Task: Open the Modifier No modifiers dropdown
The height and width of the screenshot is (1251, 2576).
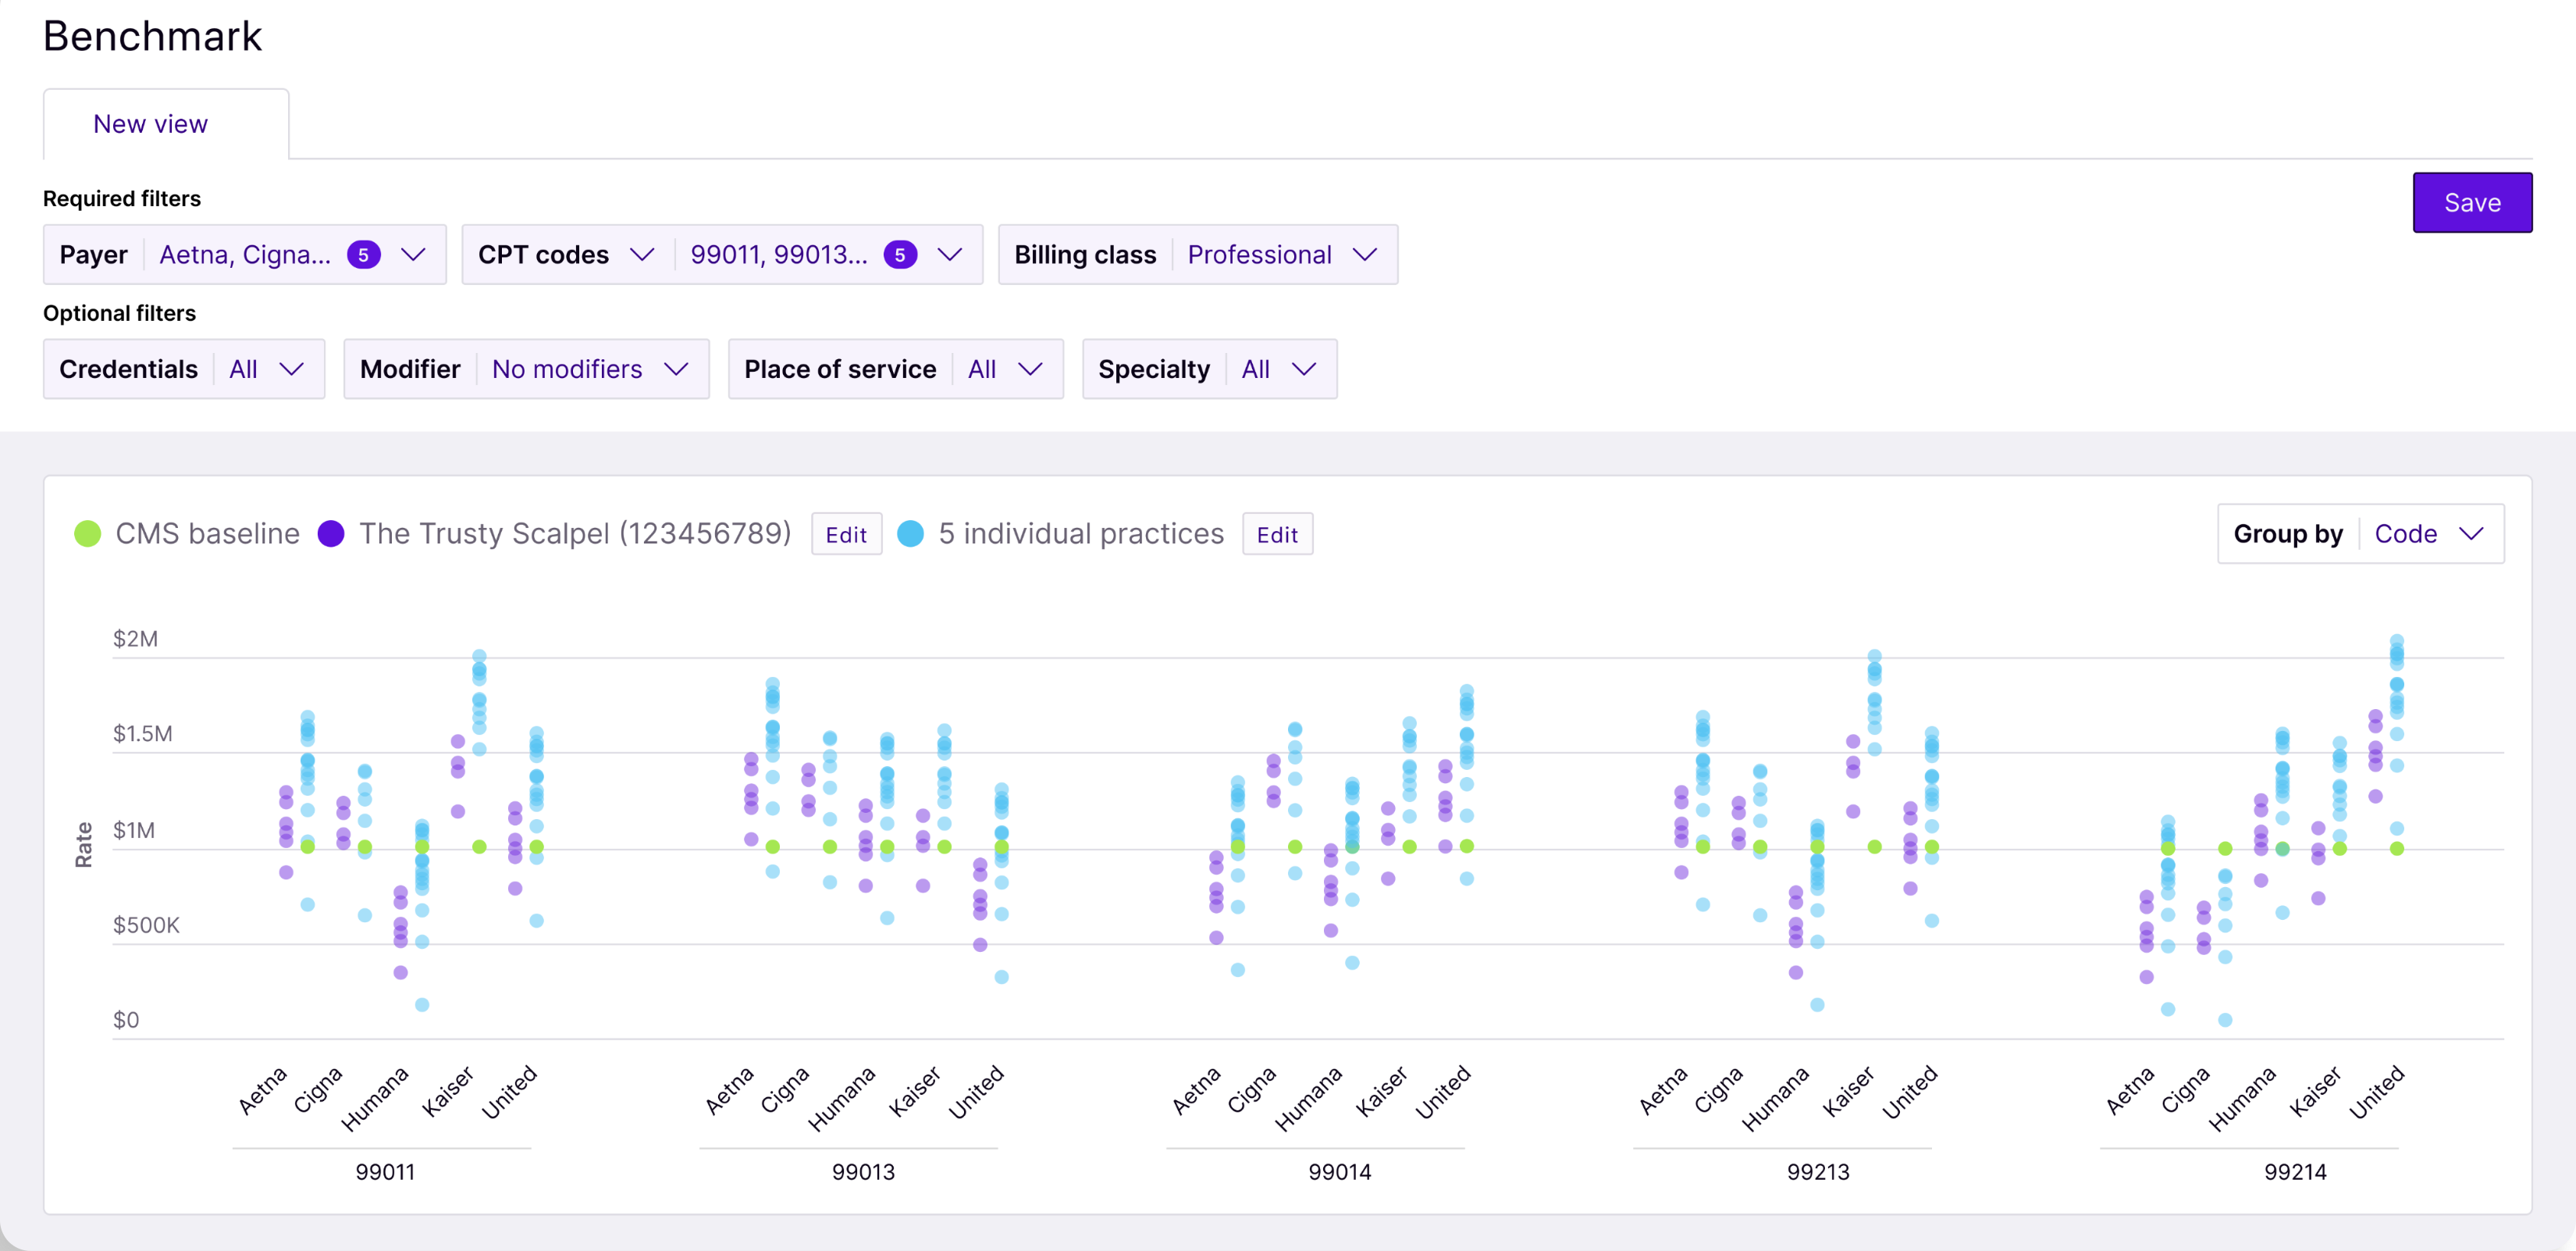Action: pos(526,369)
